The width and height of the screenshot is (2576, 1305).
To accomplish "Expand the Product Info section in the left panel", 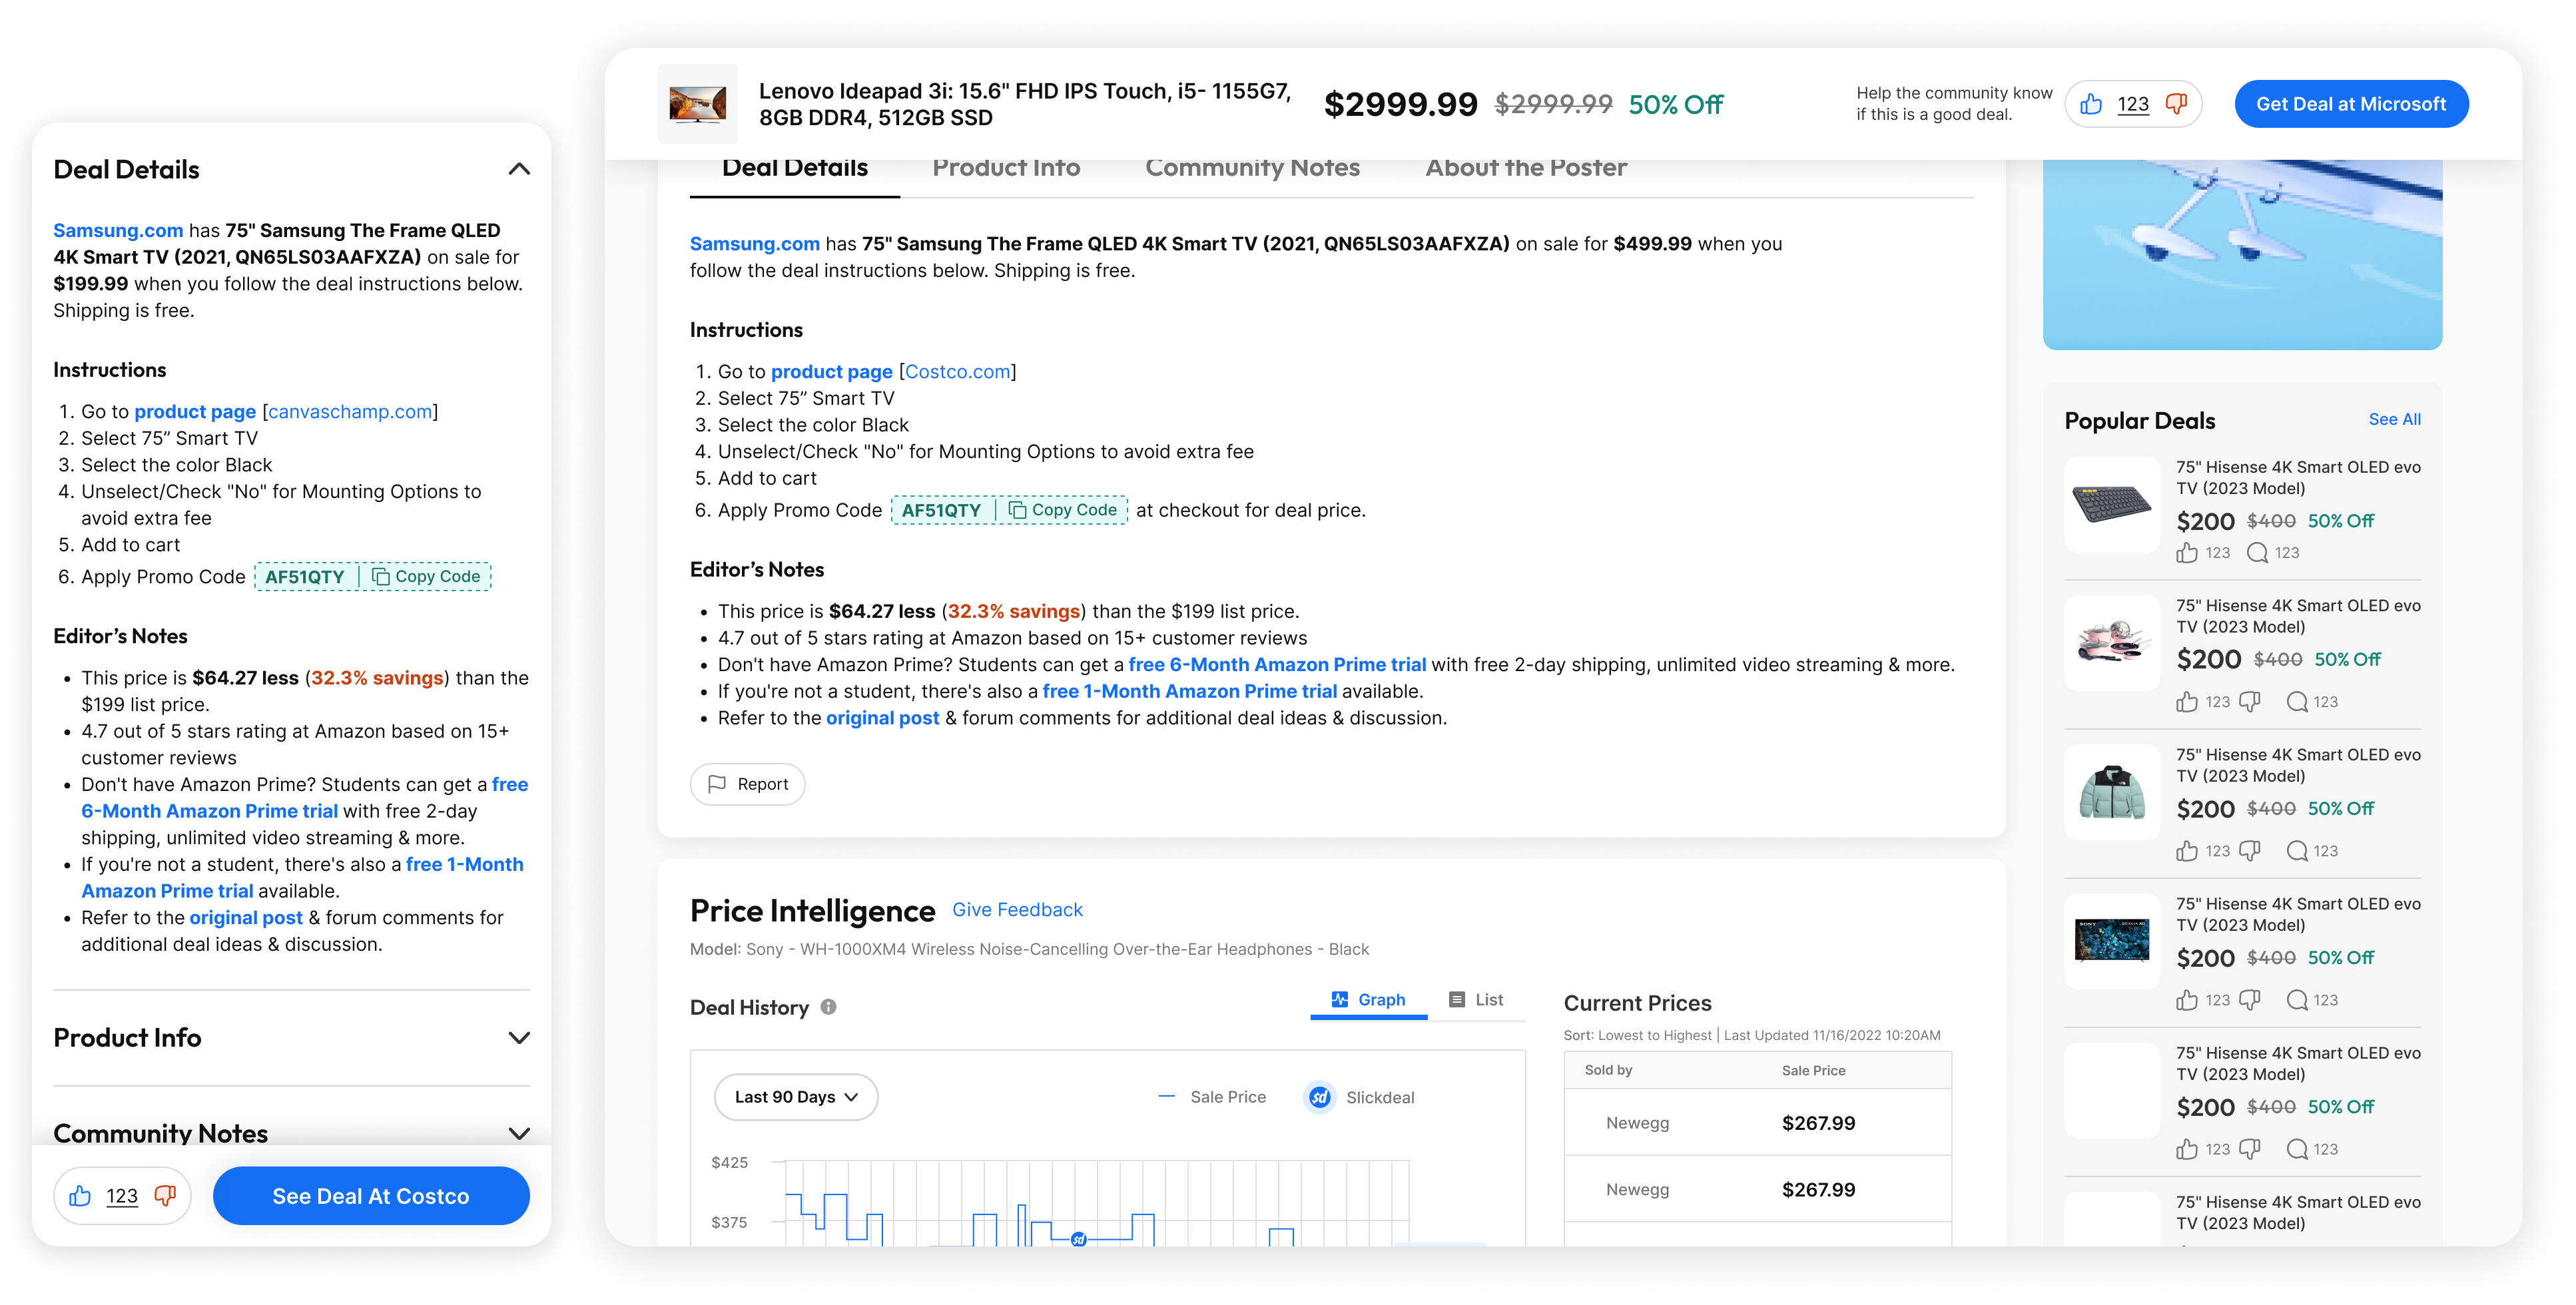I will point(518,1038).
